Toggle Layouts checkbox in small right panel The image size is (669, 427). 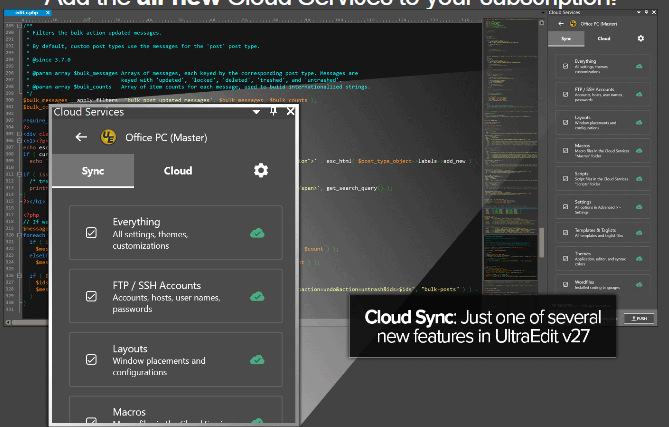point(565,122)
